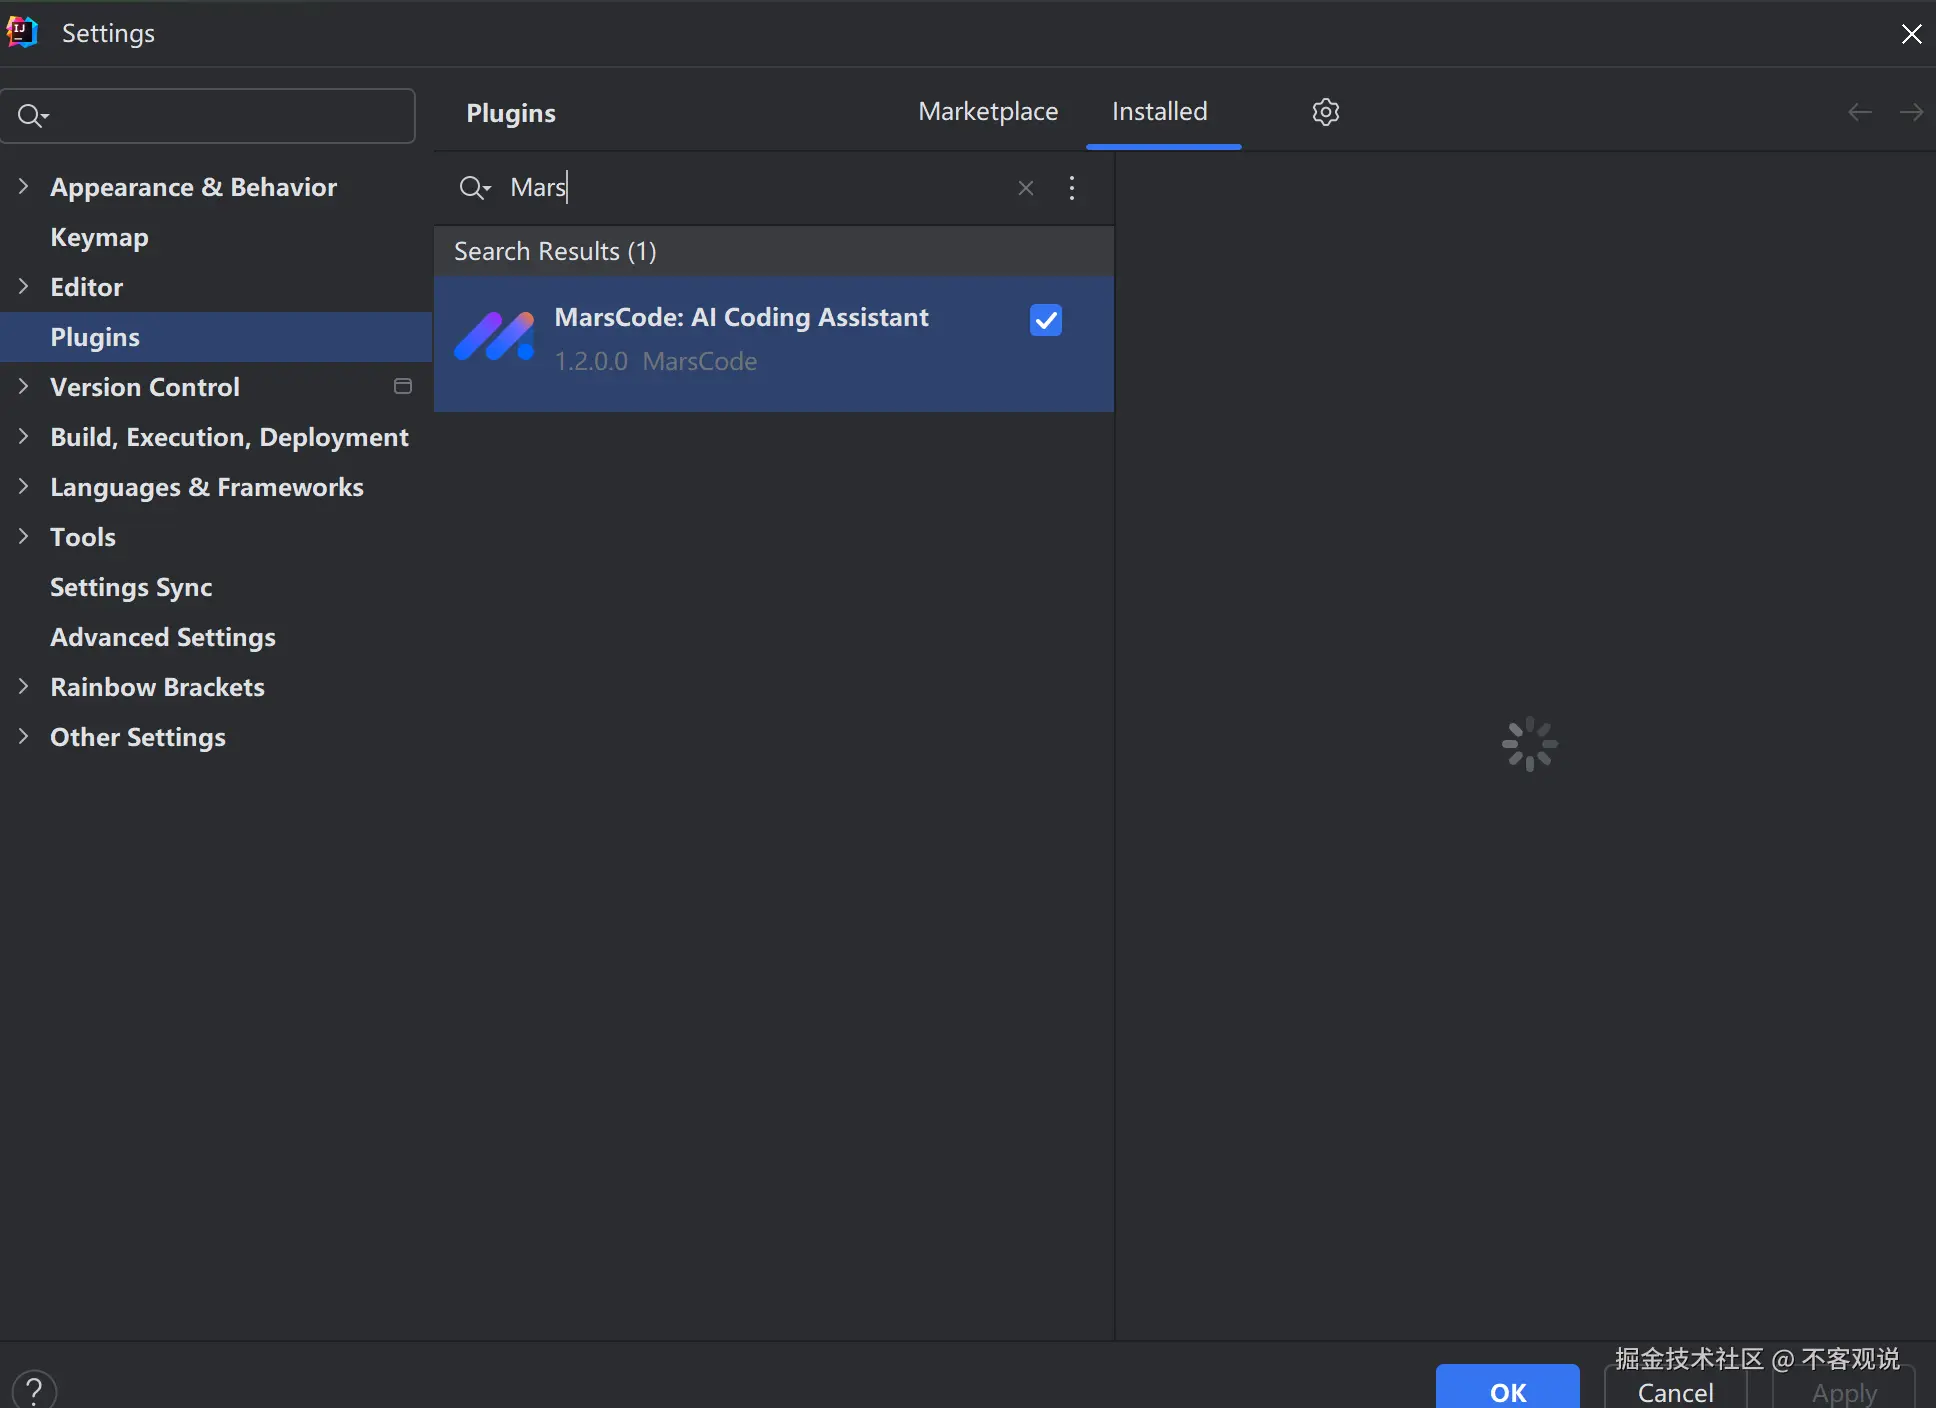The image size is (1936, 1408).
Task: Open the Keymap settings page
Action: 99,237
